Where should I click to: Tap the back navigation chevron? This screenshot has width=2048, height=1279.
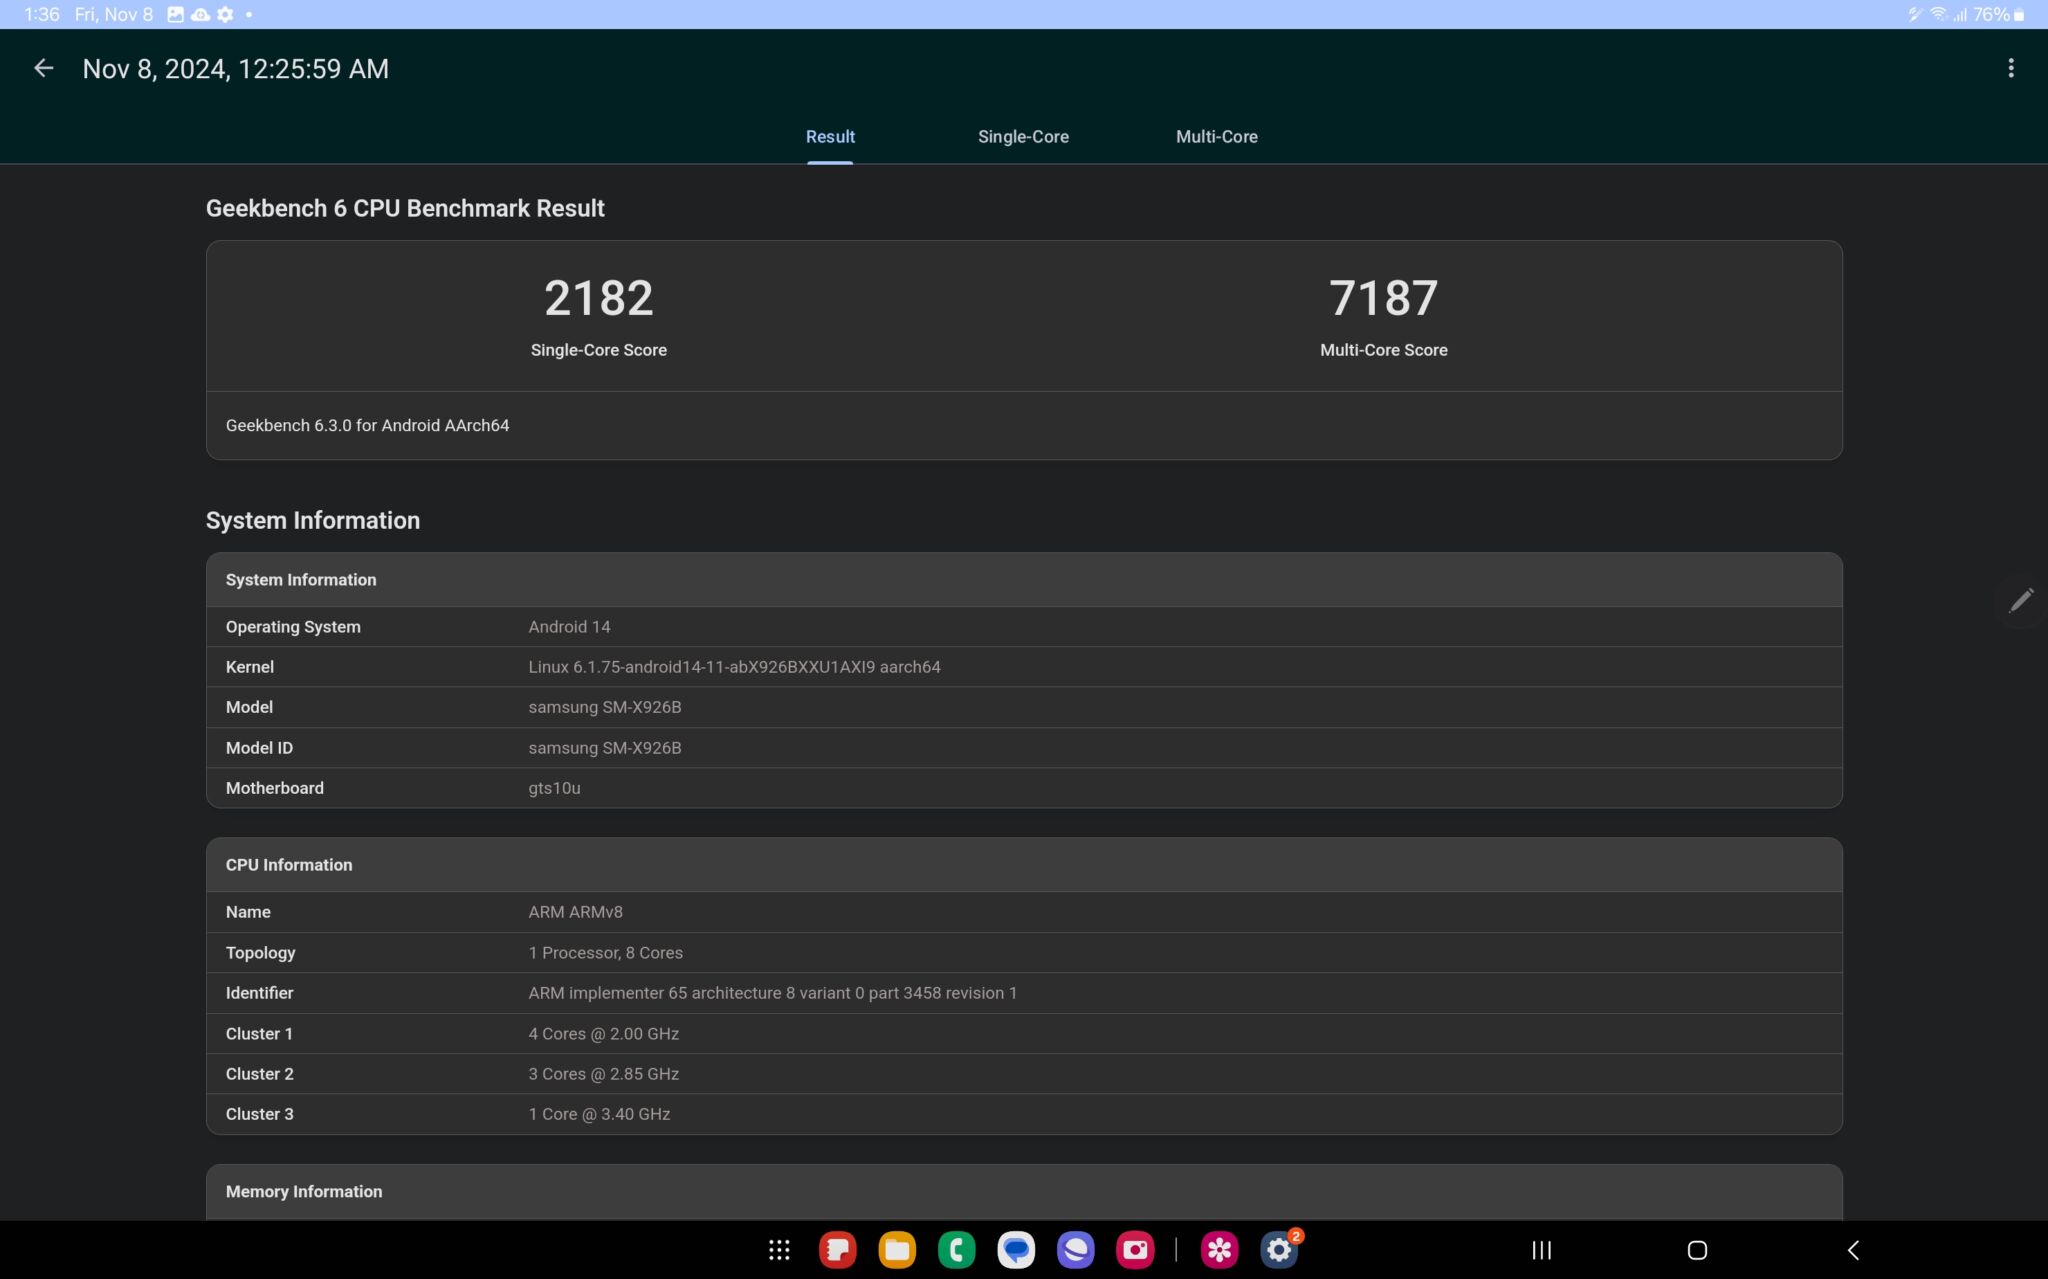pos(1853,1250)
